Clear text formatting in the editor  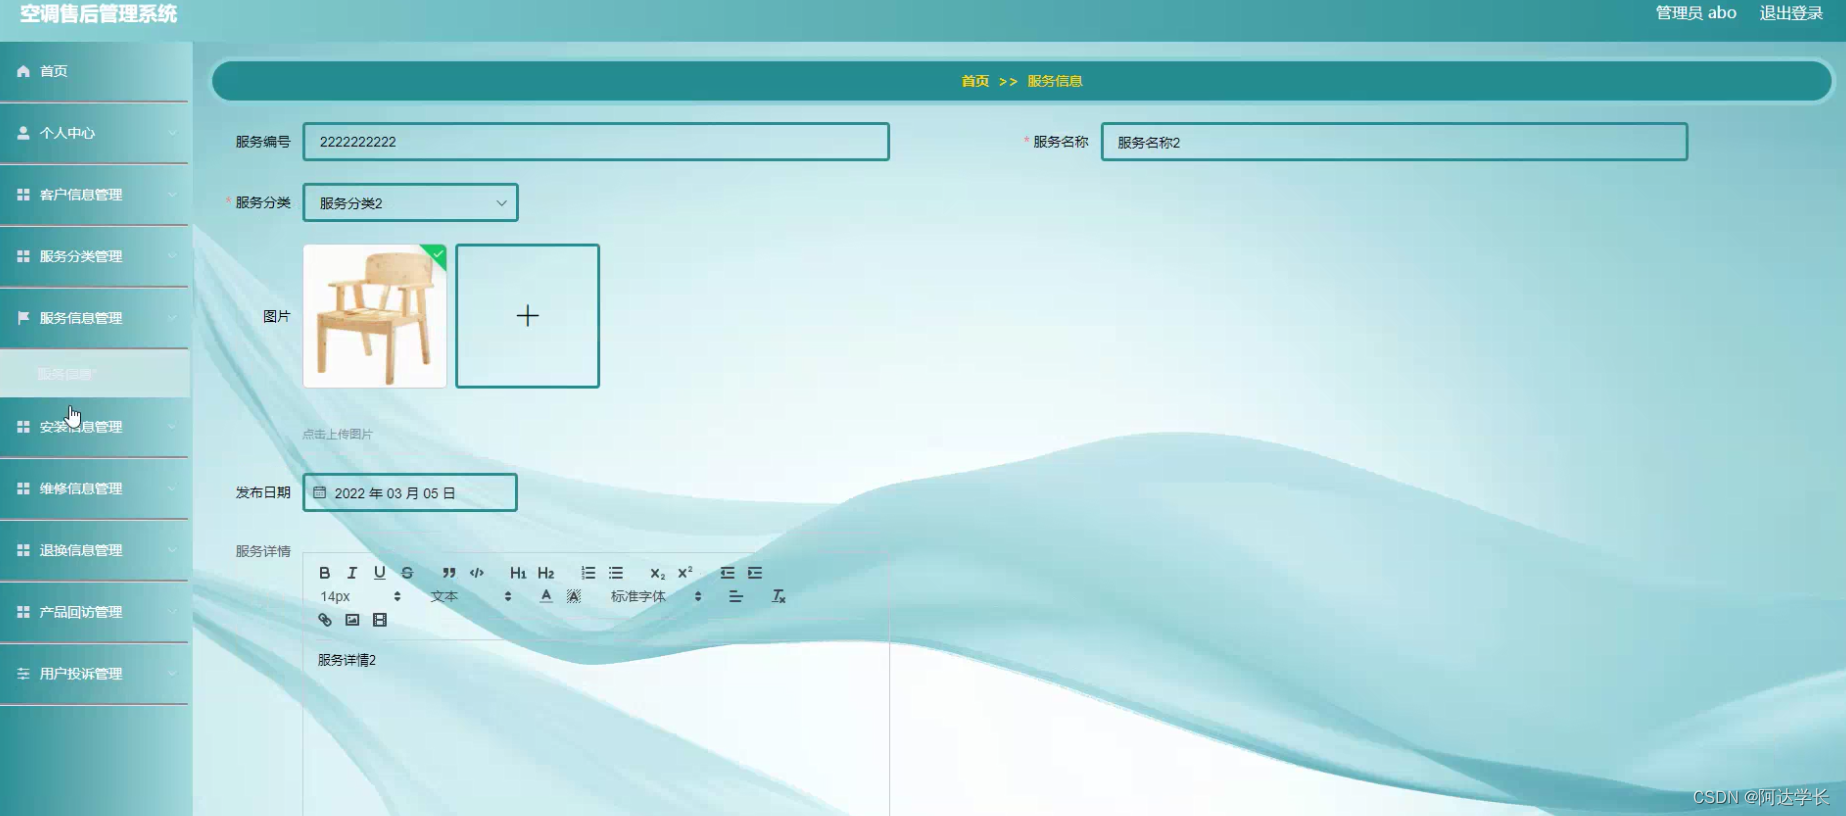[x=779, y=596]
